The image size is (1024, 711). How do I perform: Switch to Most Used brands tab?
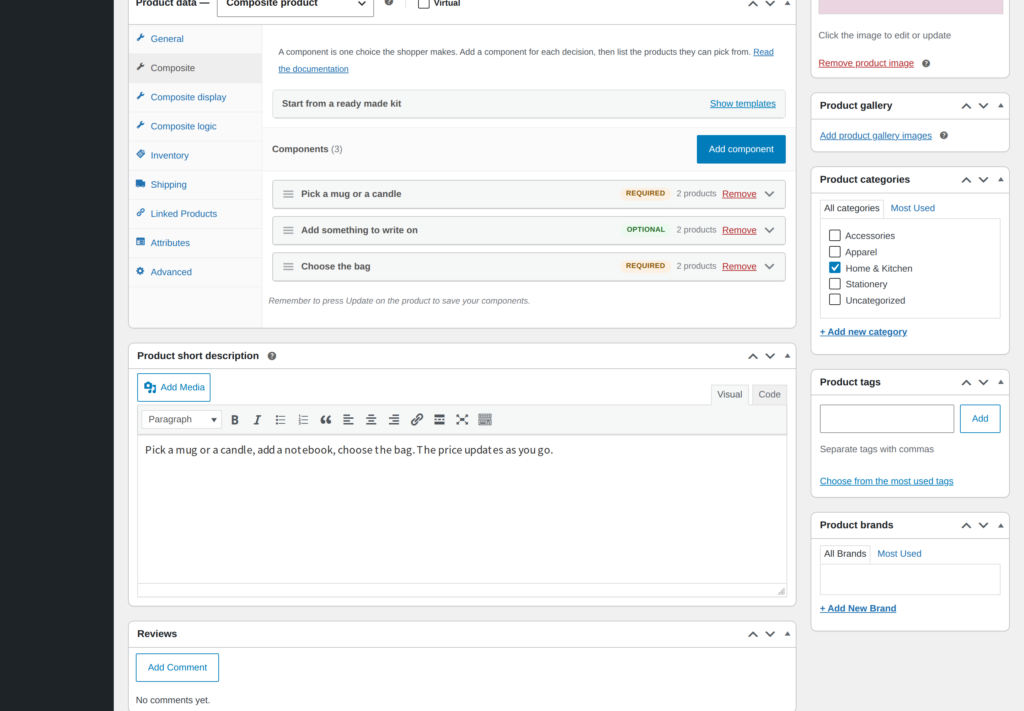coord(899,554)
